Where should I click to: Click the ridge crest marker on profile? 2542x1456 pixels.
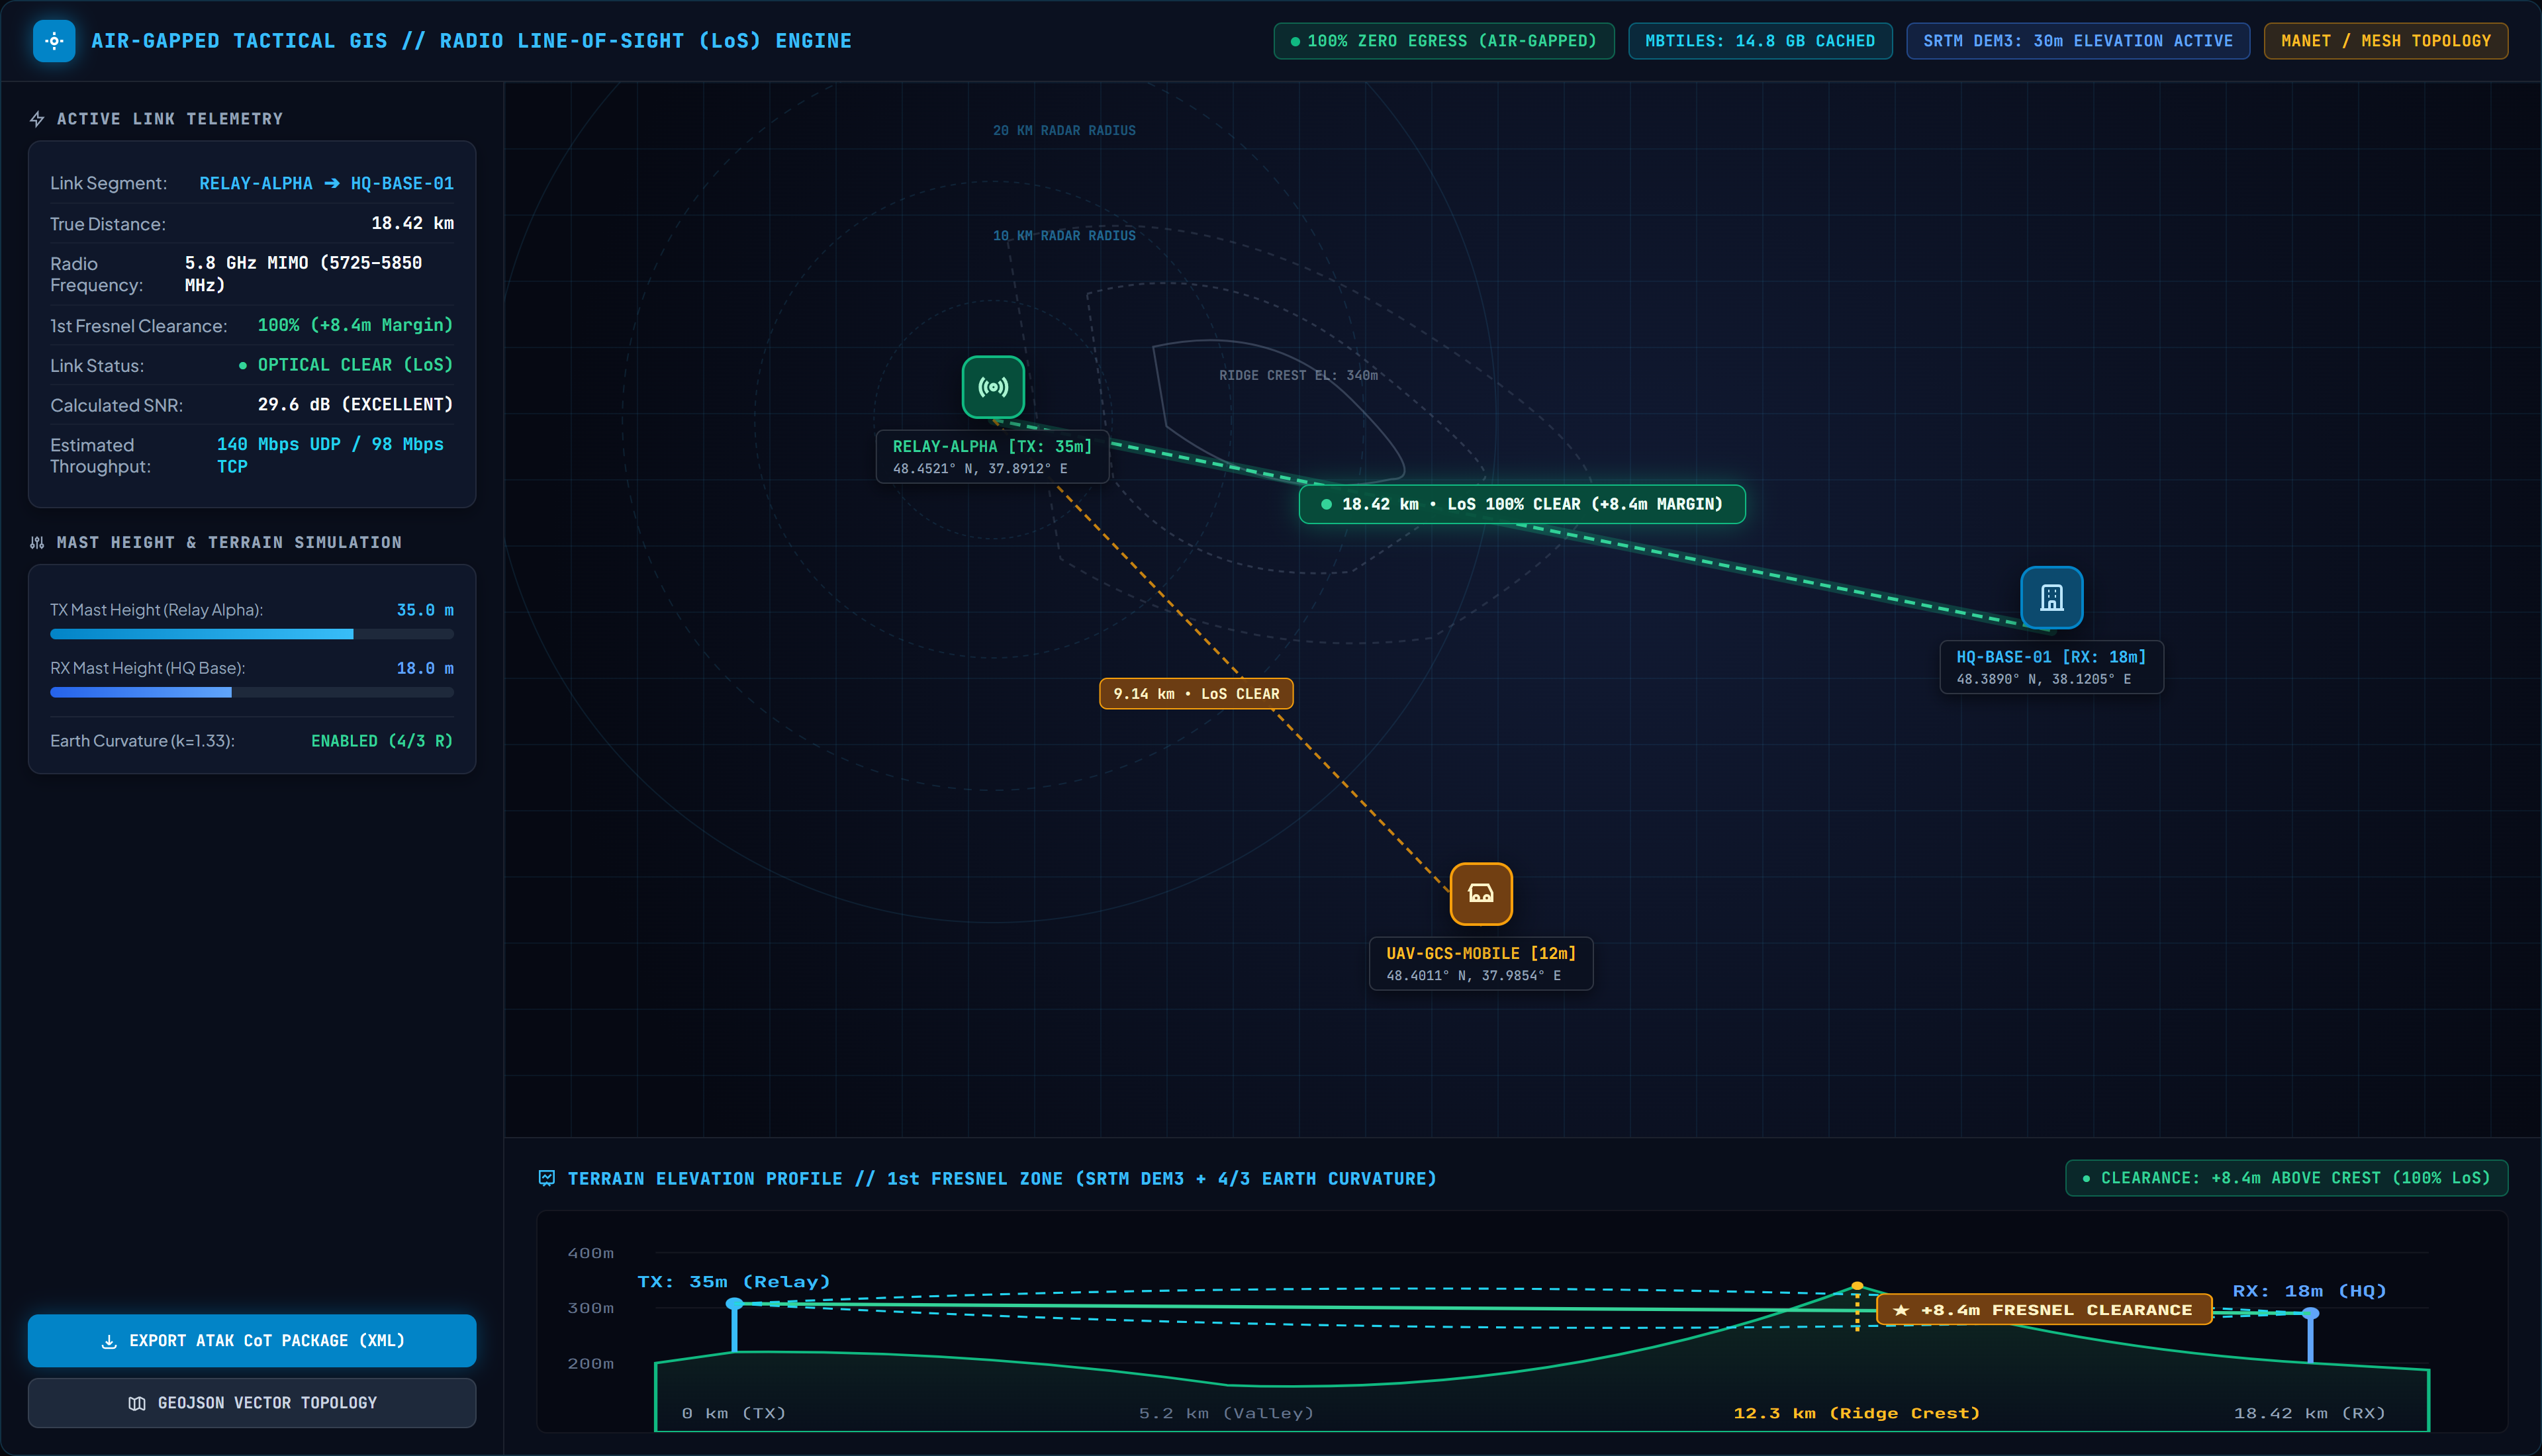coord(1857,1286)
